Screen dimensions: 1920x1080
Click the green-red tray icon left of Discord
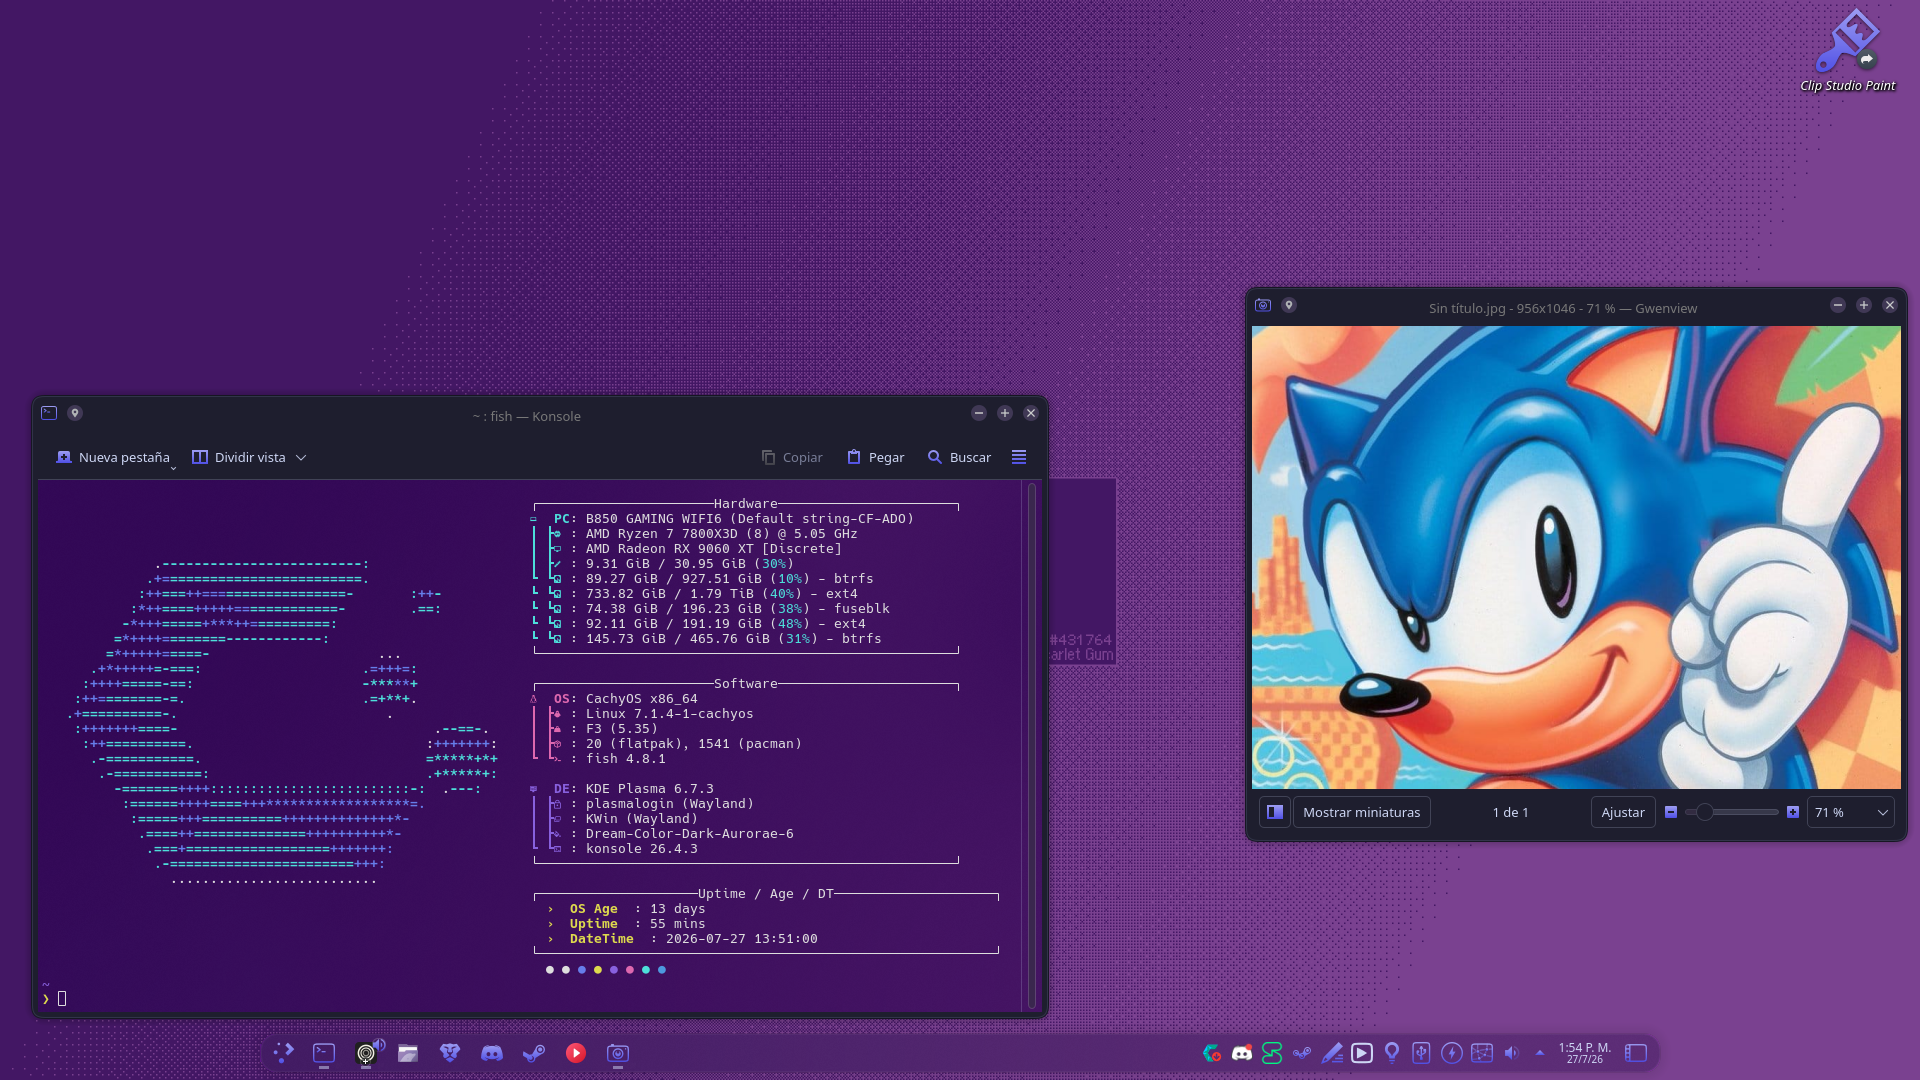click(1212, 1052)
